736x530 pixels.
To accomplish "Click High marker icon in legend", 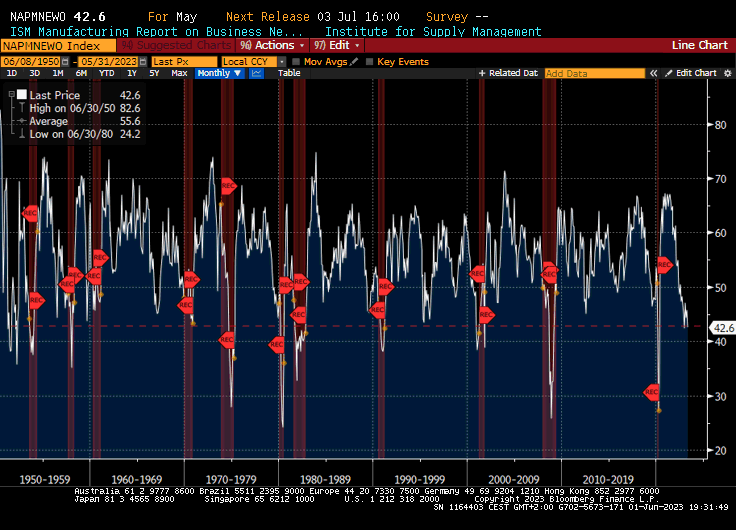I will point(22,108).
